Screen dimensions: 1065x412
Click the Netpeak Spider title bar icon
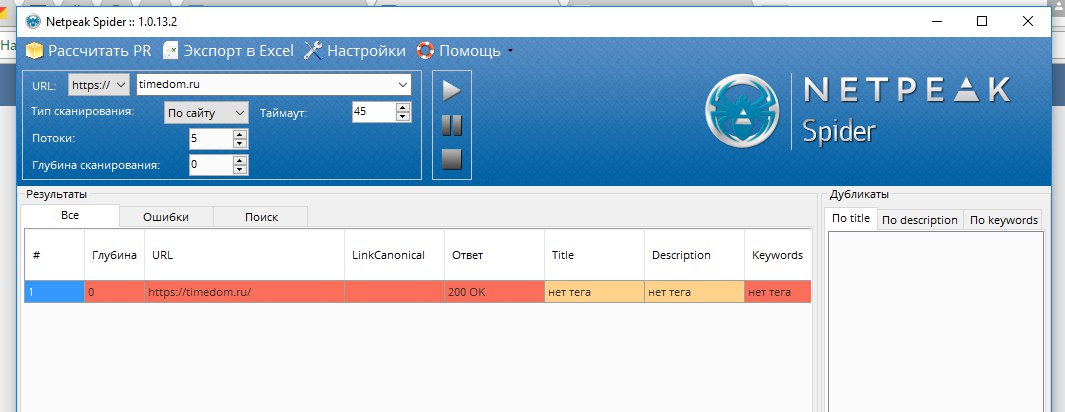tap(33, 22)
